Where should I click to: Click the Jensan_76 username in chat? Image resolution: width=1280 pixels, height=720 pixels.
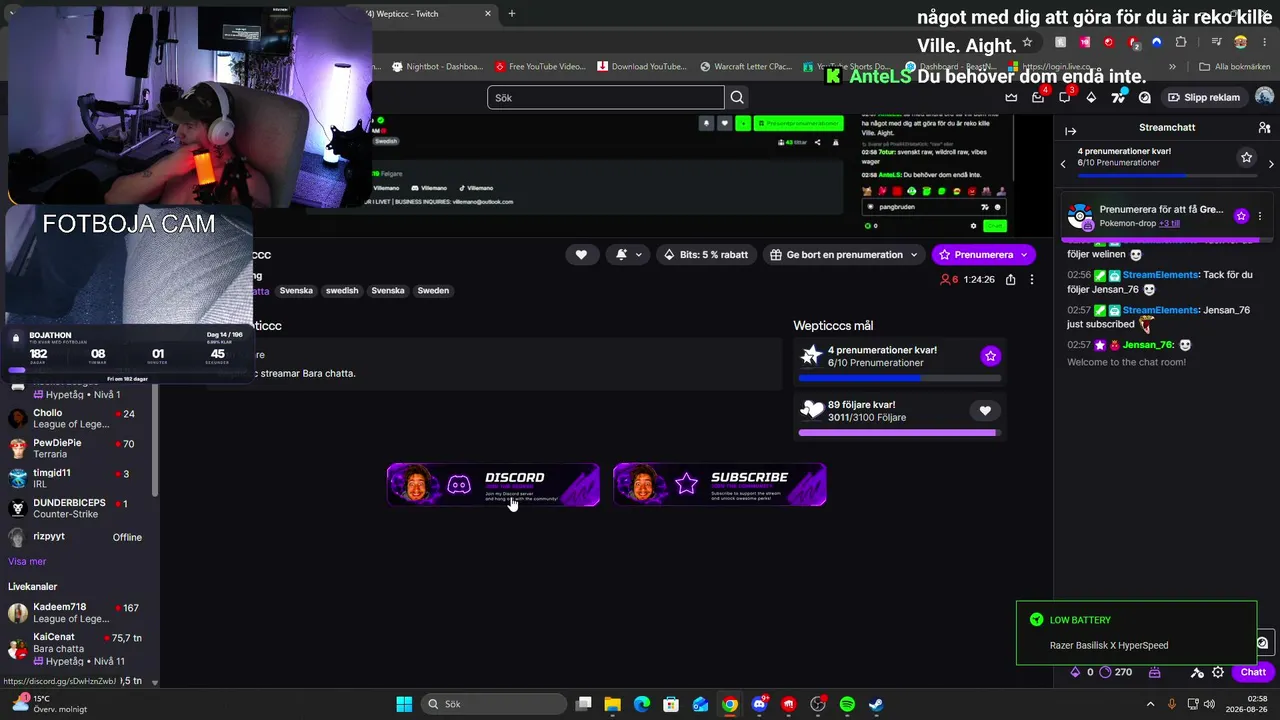pos(1147,345)
